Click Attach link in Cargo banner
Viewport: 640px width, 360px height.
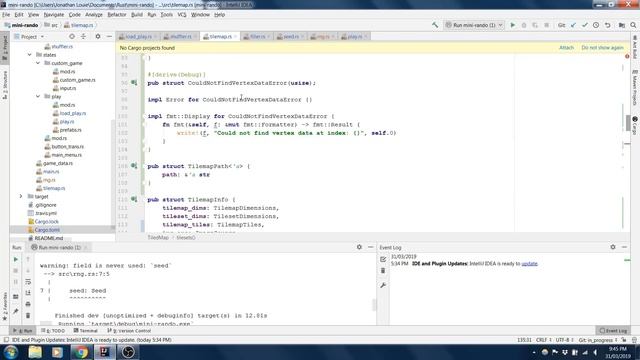click(566, 48)
